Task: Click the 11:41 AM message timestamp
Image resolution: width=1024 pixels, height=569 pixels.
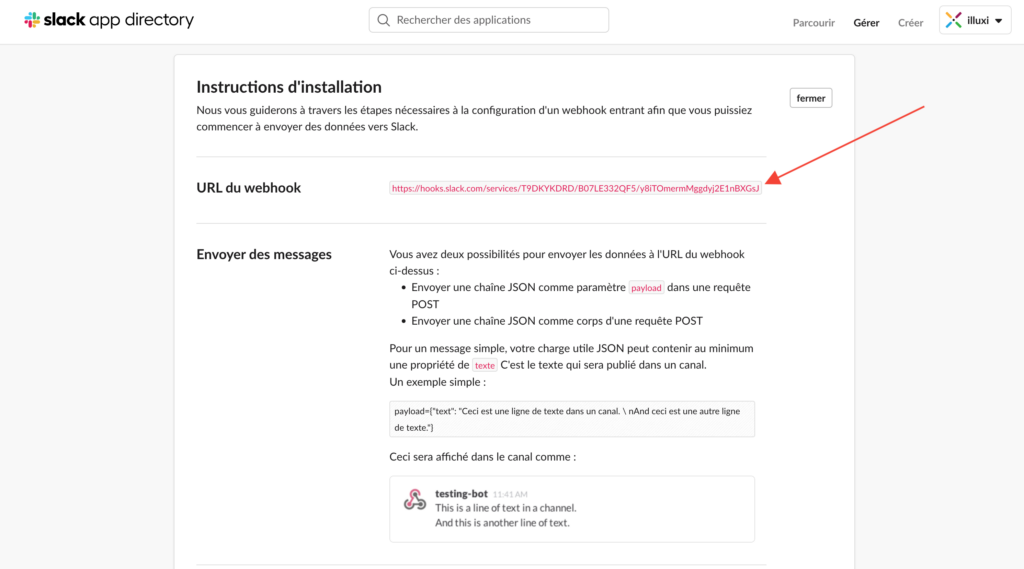Action: tap(510, 495)
